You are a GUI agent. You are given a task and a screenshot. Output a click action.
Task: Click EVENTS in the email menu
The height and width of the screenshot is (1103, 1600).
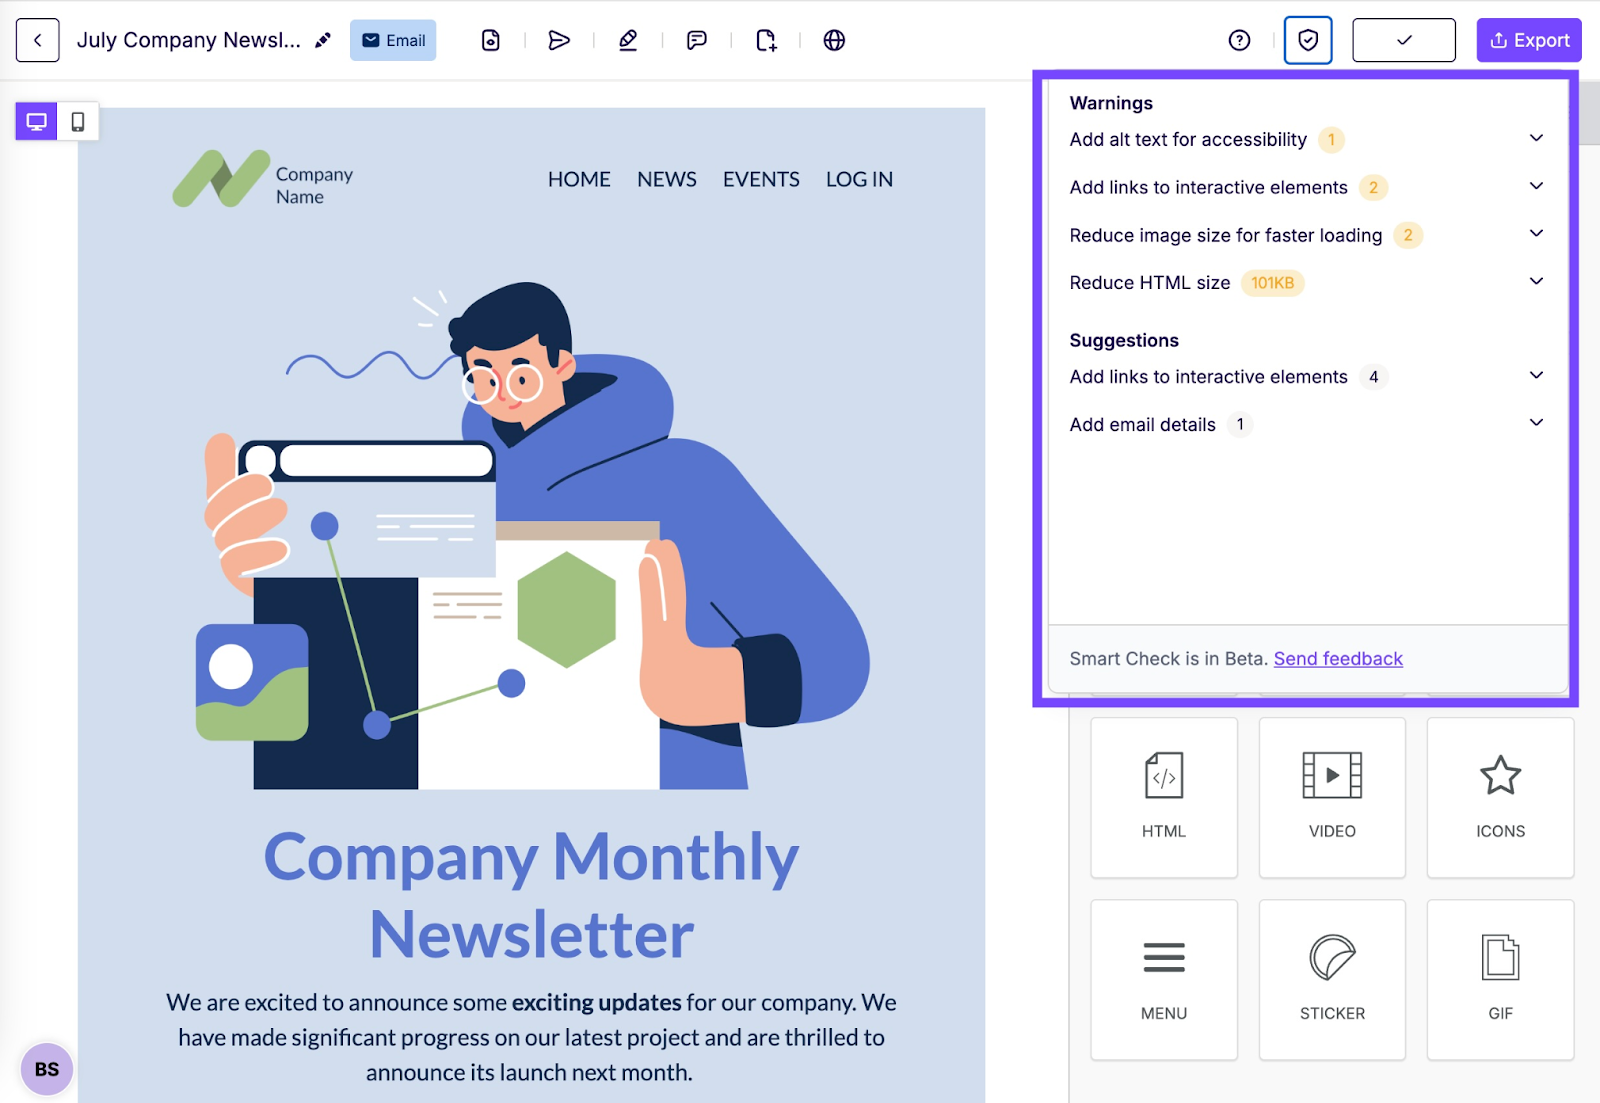(x=761, y=180)
